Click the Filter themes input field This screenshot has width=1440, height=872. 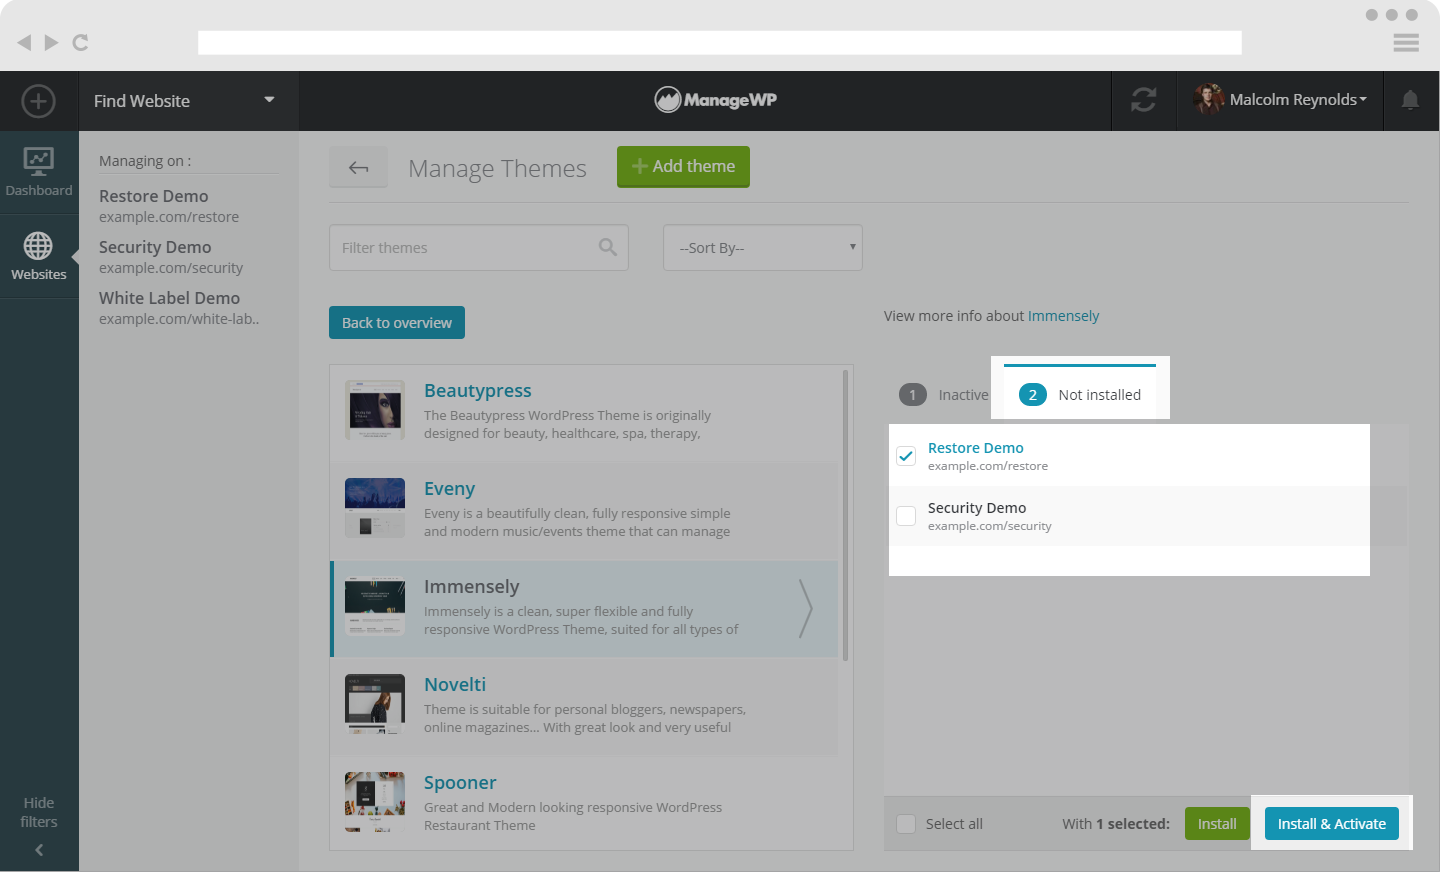479,247
